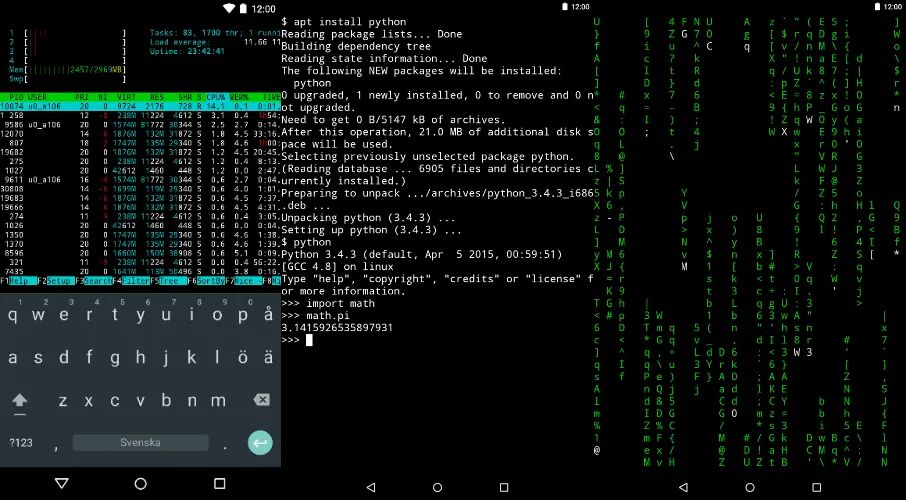Tap back button under the green matrix screen
Image resolution: width=906 pixels, height=500 pixels.
683,488
